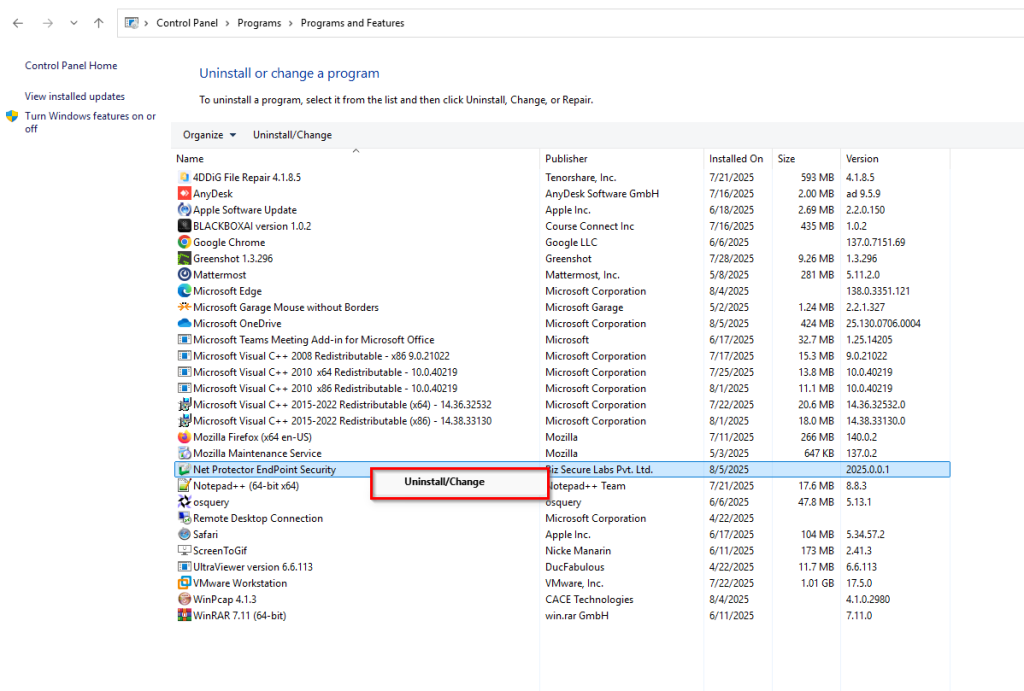
Task: Select the VMware Workstation icon
Action: 184,583
